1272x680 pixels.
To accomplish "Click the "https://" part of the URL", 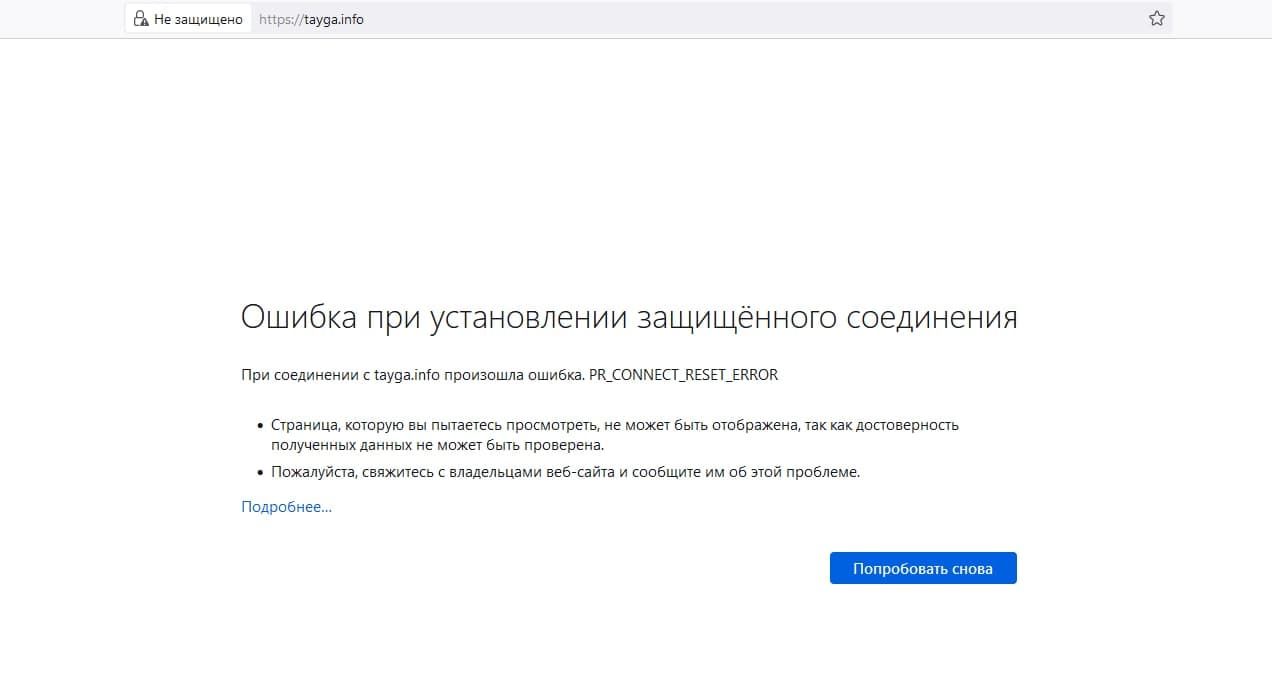I will (279, 19).
